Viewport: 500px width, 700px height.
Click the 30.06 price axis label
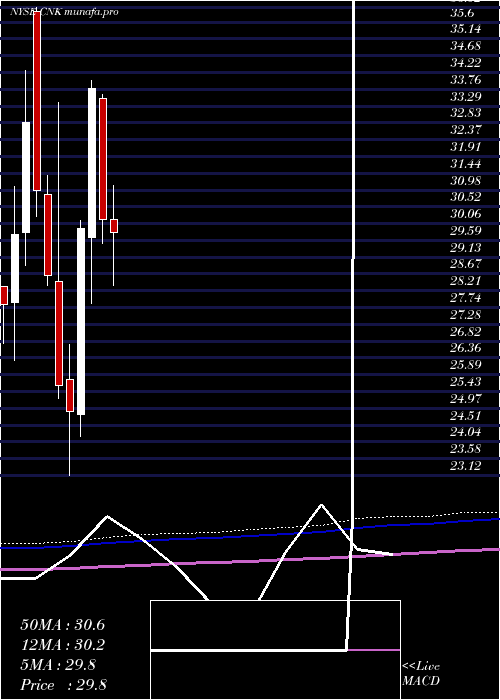pos(466,214)
